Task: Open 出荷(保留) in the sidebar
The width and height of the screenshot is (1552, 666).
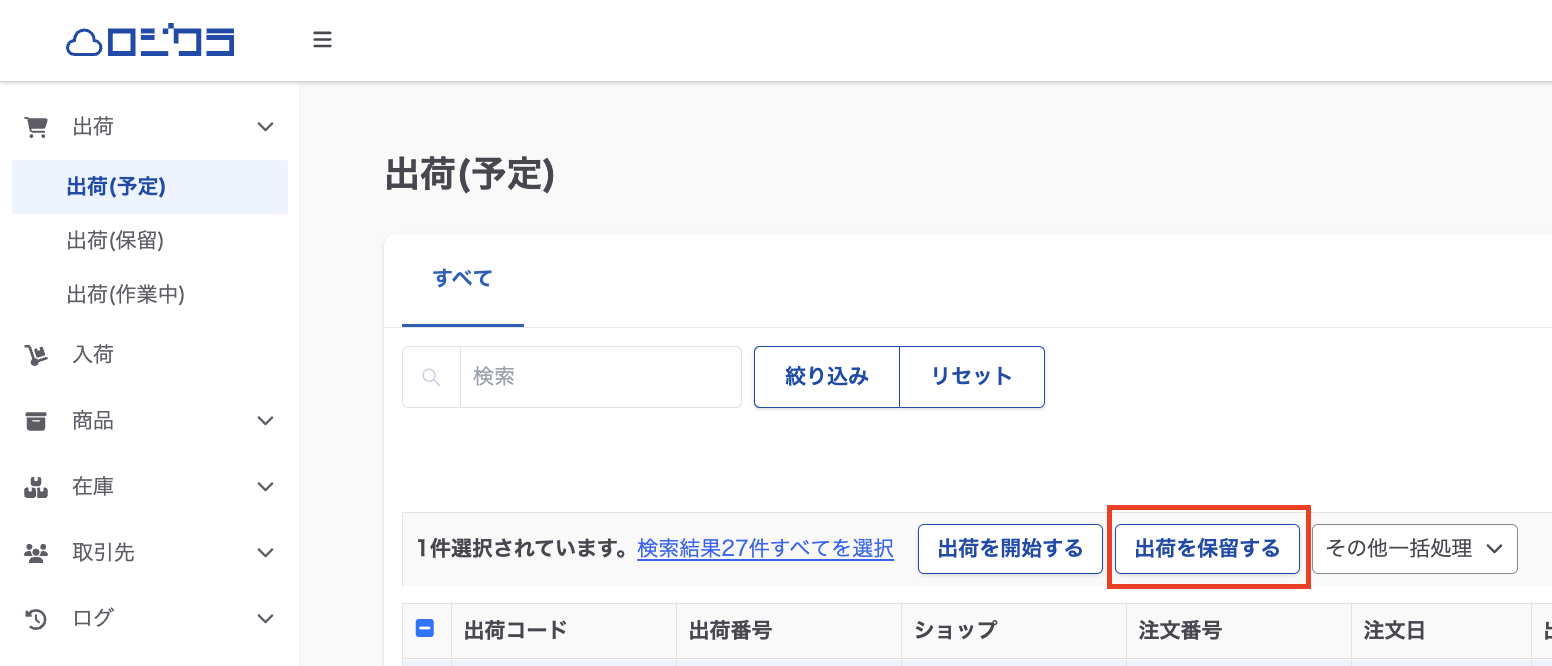Action: [115, 240]
